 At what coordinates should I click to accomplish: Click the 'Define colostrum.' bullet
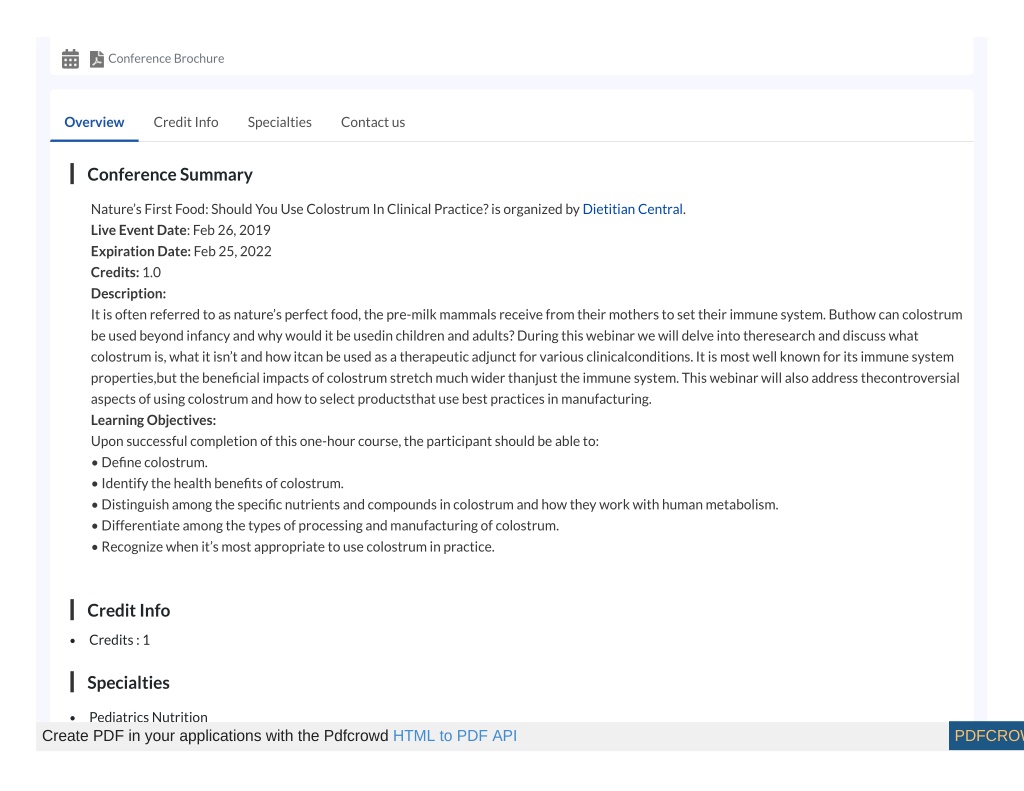click(150, 462)
